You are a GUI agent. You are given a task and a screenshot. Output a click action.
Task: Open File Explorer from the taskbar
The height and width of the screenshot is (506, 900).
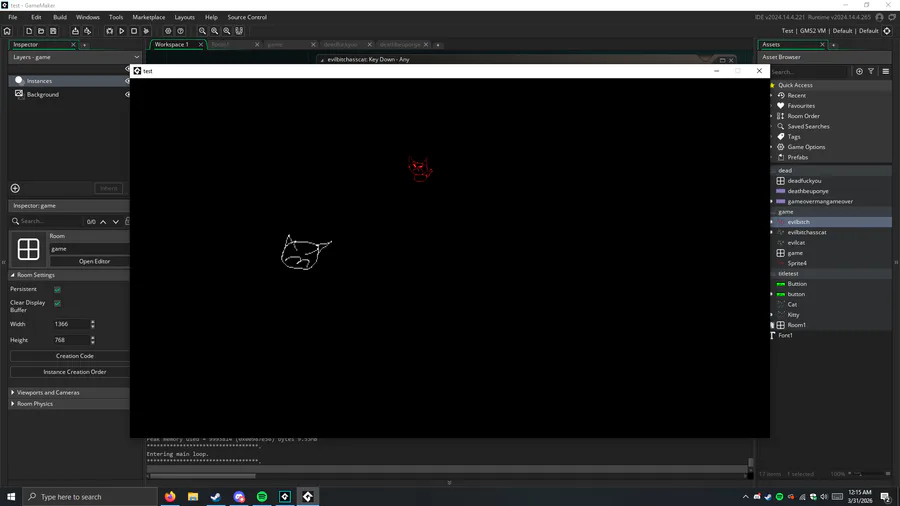pyautogui.click(x=193, y=497)
